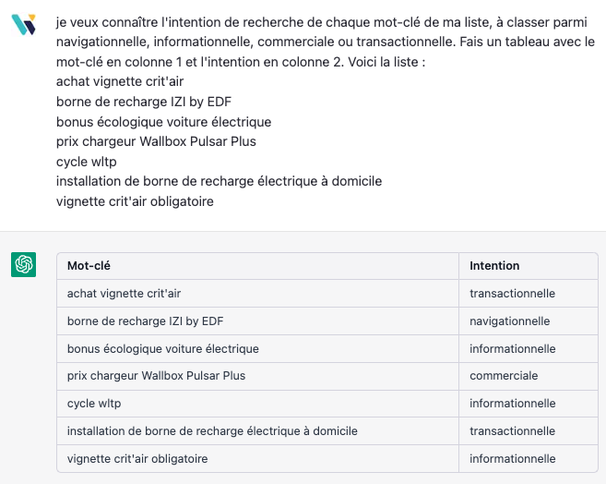Select the "vignette crit'air obligatoire" table cell
This screenshot has height=484, width=606.
pyautogui.click(x=138, y=458)
